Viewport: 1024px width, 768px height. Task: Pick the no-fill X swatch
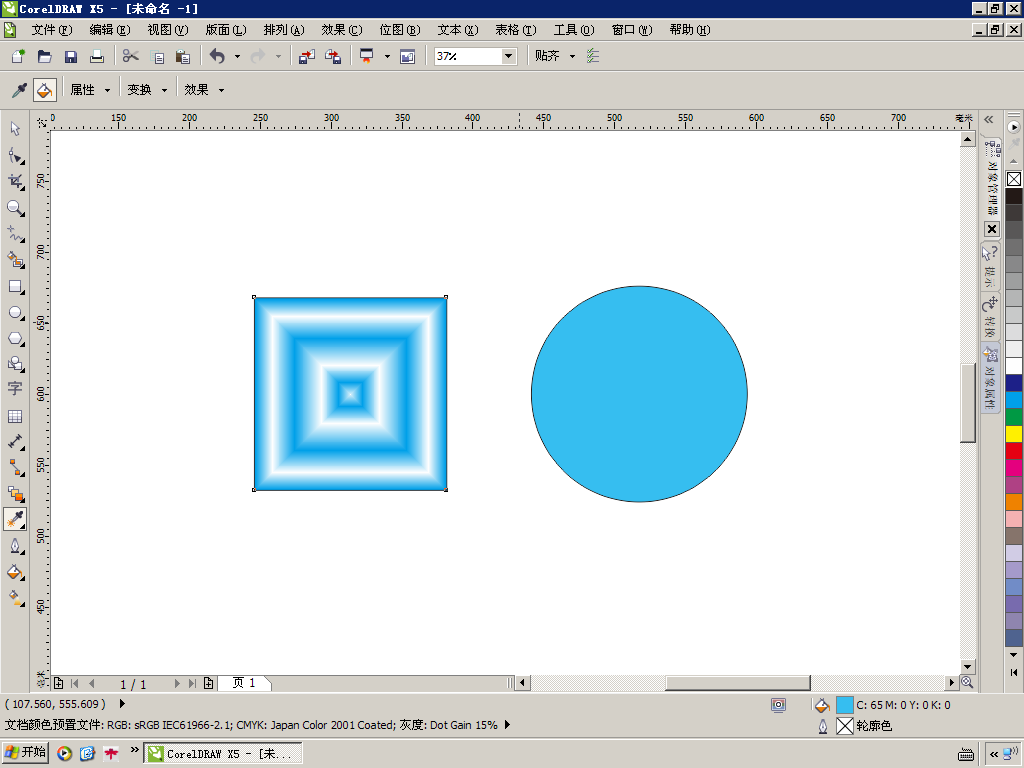(1014, 179)
